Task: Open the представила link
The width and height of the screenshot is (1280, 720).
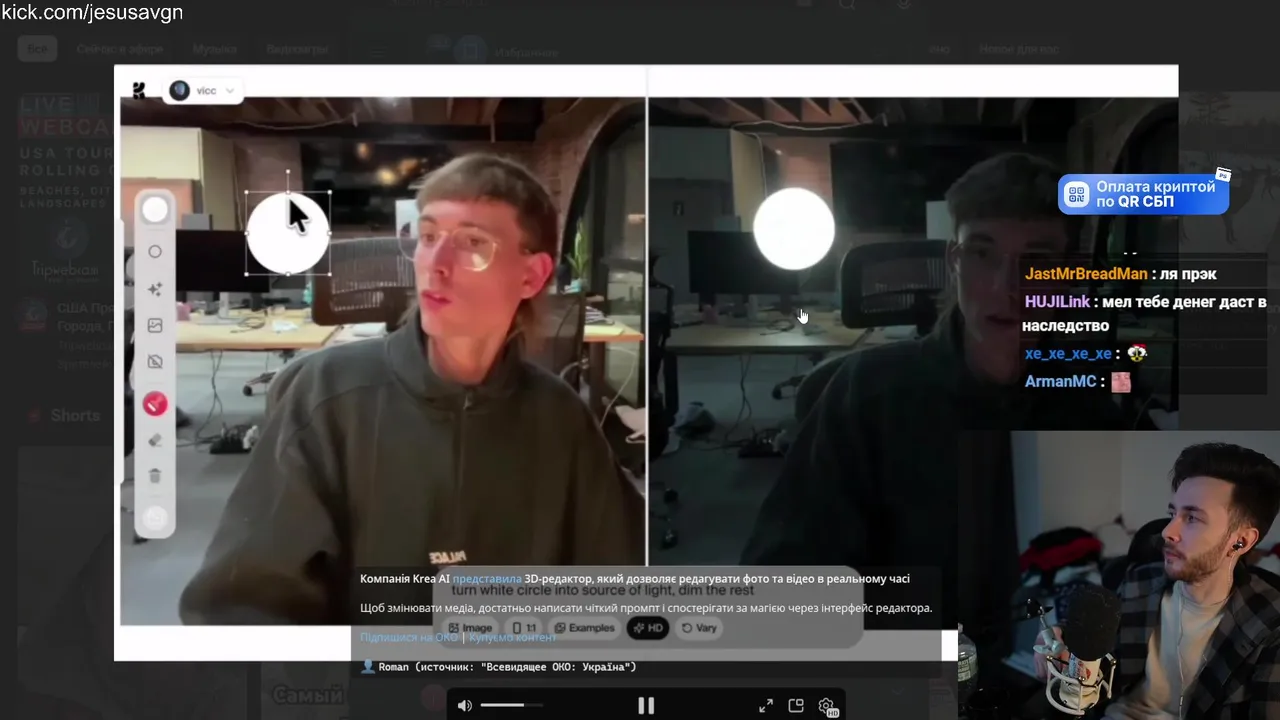Action: [x=487, y=579]
